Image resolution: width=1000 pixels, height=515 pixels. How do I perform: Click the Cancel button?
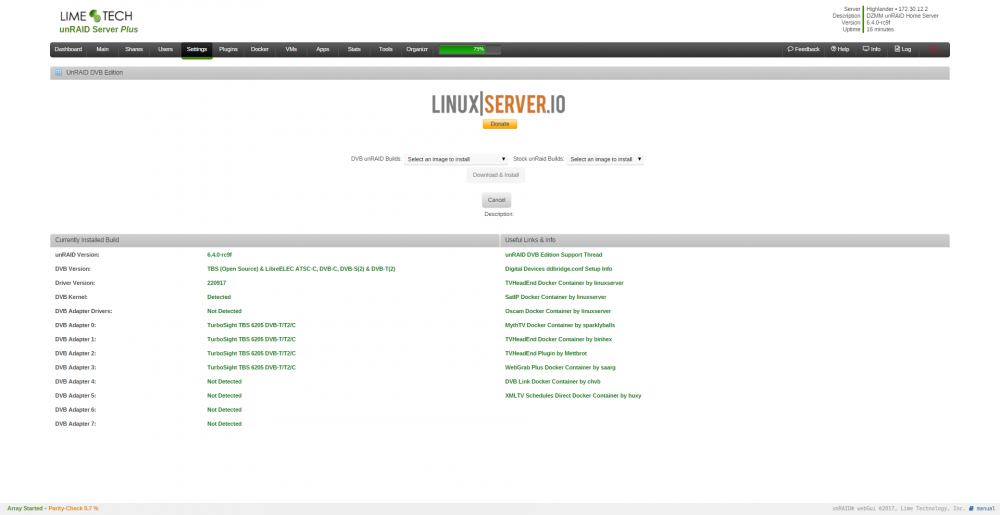(496, 200)
